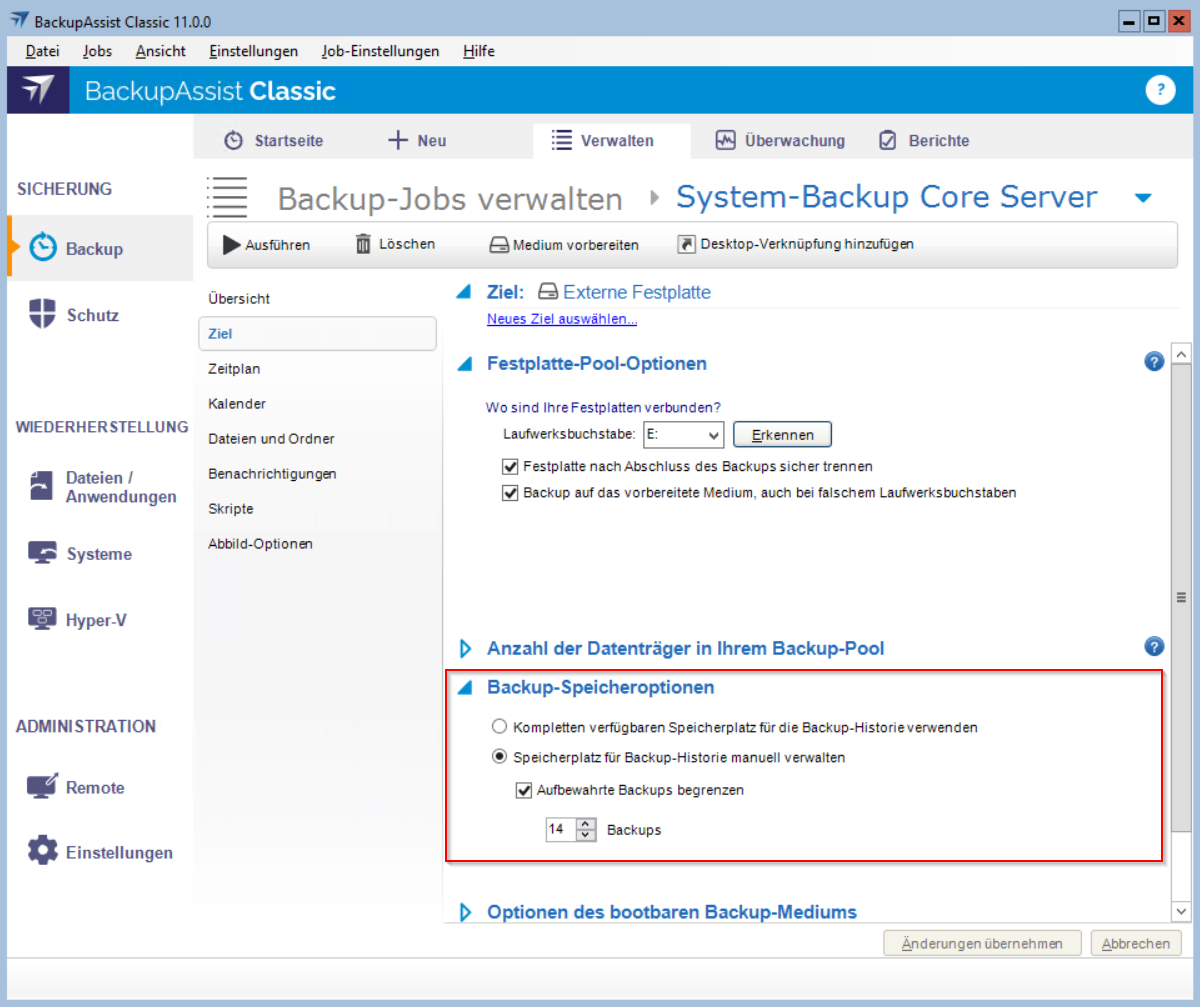1200x1007 pixels.
Task: Click the Einstellungen gear icon
Action: pos(42,852)
